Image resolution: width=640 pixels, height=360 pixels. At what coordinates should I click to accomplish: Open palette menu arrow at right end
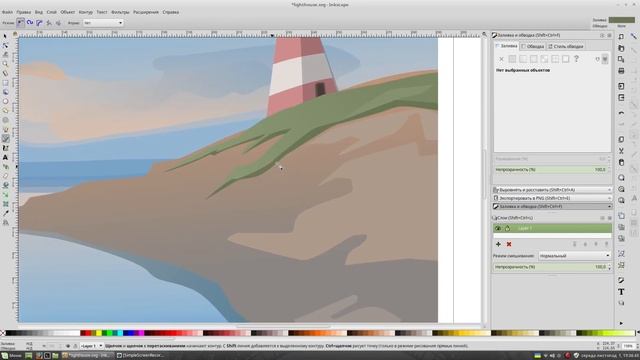(x=638, y=333)
